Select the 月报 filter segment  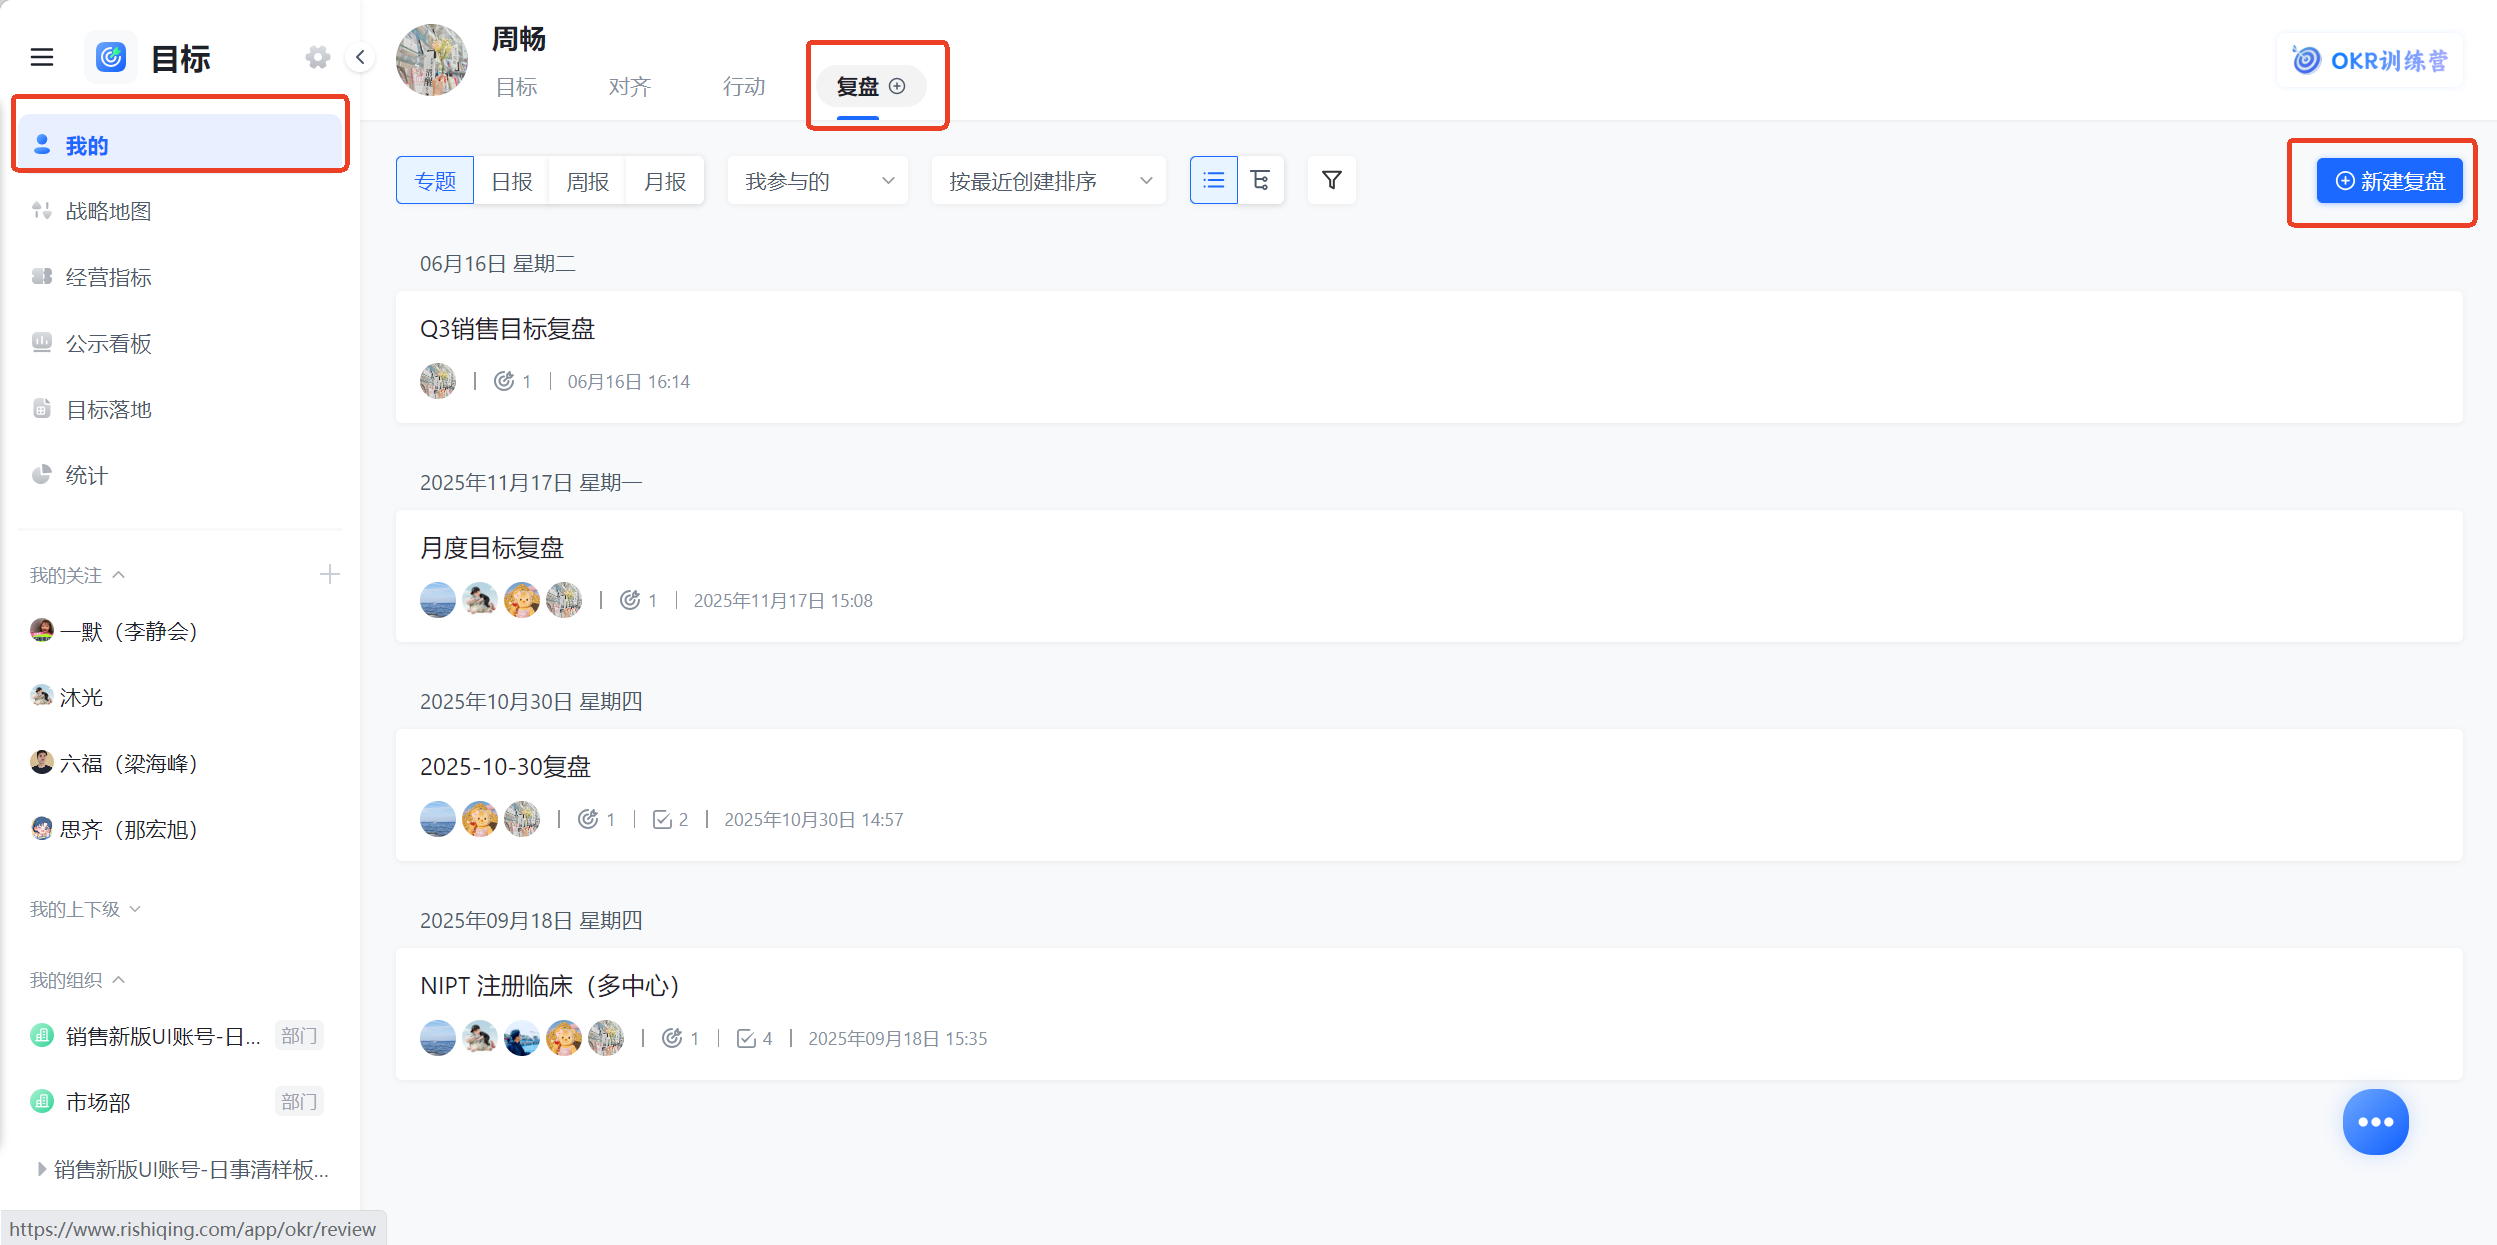click(x=665, y=181)
